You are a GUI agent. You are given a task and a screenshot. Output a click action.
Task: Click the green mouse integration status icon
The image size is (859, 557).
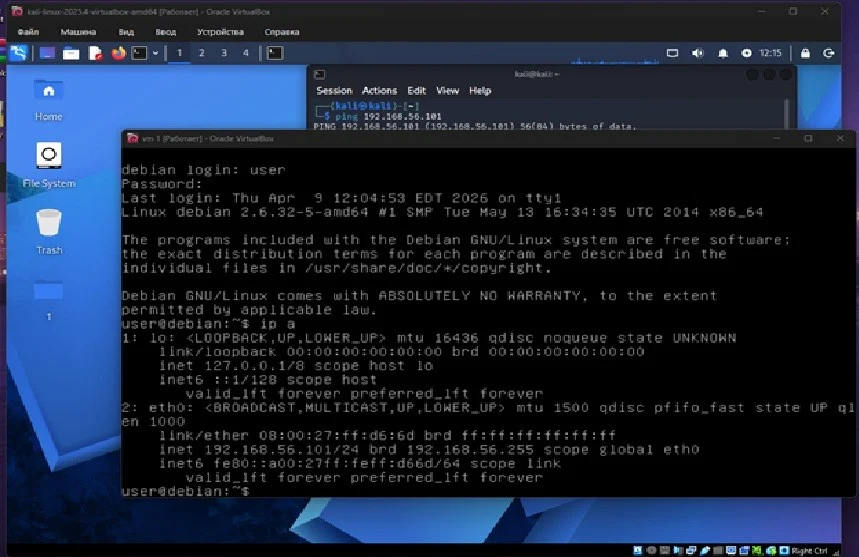point(771,550)
